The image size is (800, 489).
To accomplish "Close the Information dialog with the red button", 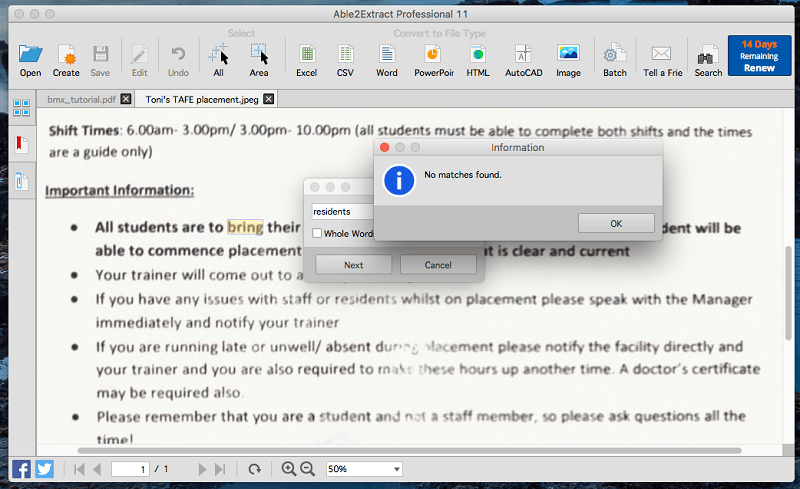I will coord(385,147).
